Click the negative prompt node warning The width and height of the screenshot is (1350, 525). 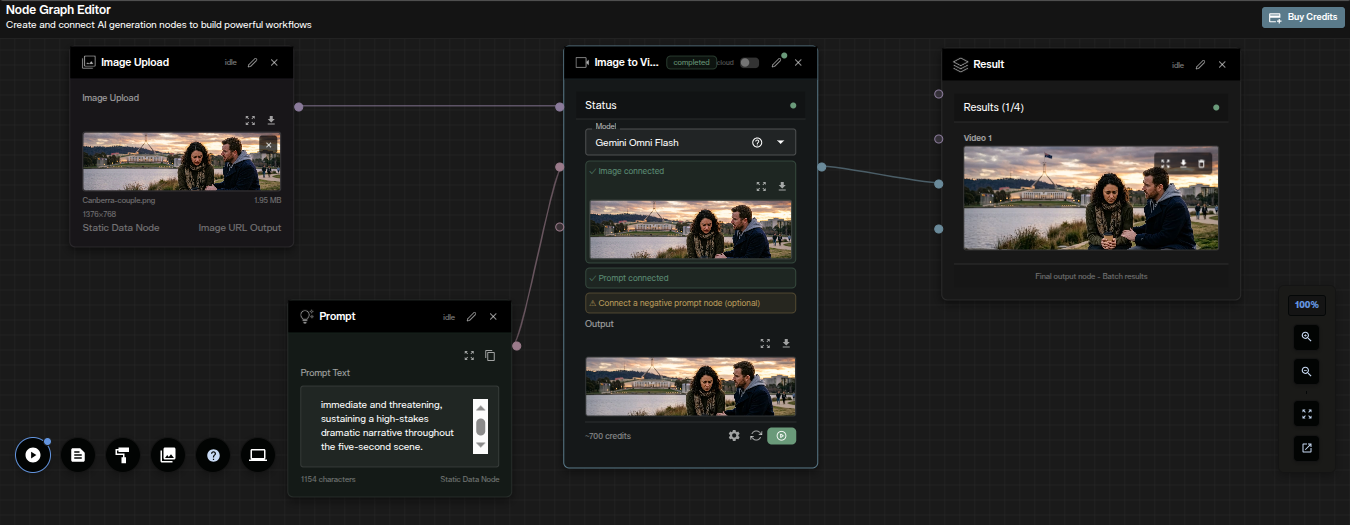tap(690, 303)
